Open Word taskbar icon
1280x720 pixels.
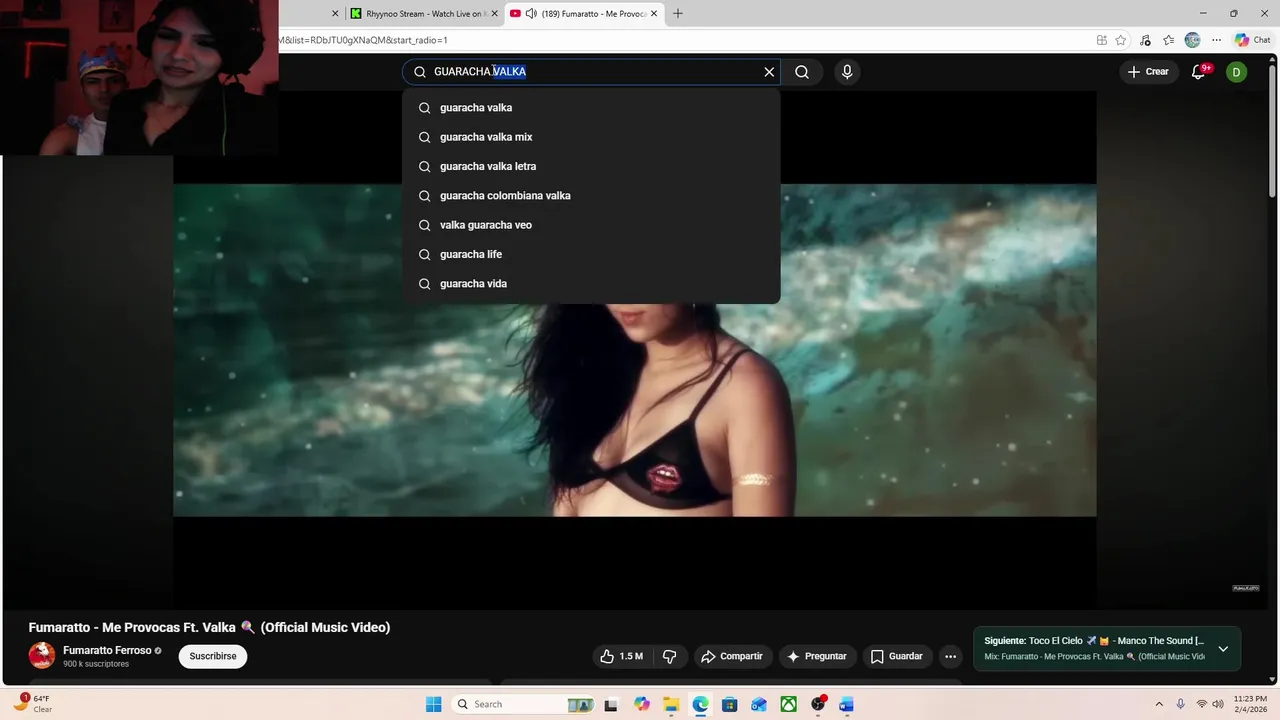point(847,704)
